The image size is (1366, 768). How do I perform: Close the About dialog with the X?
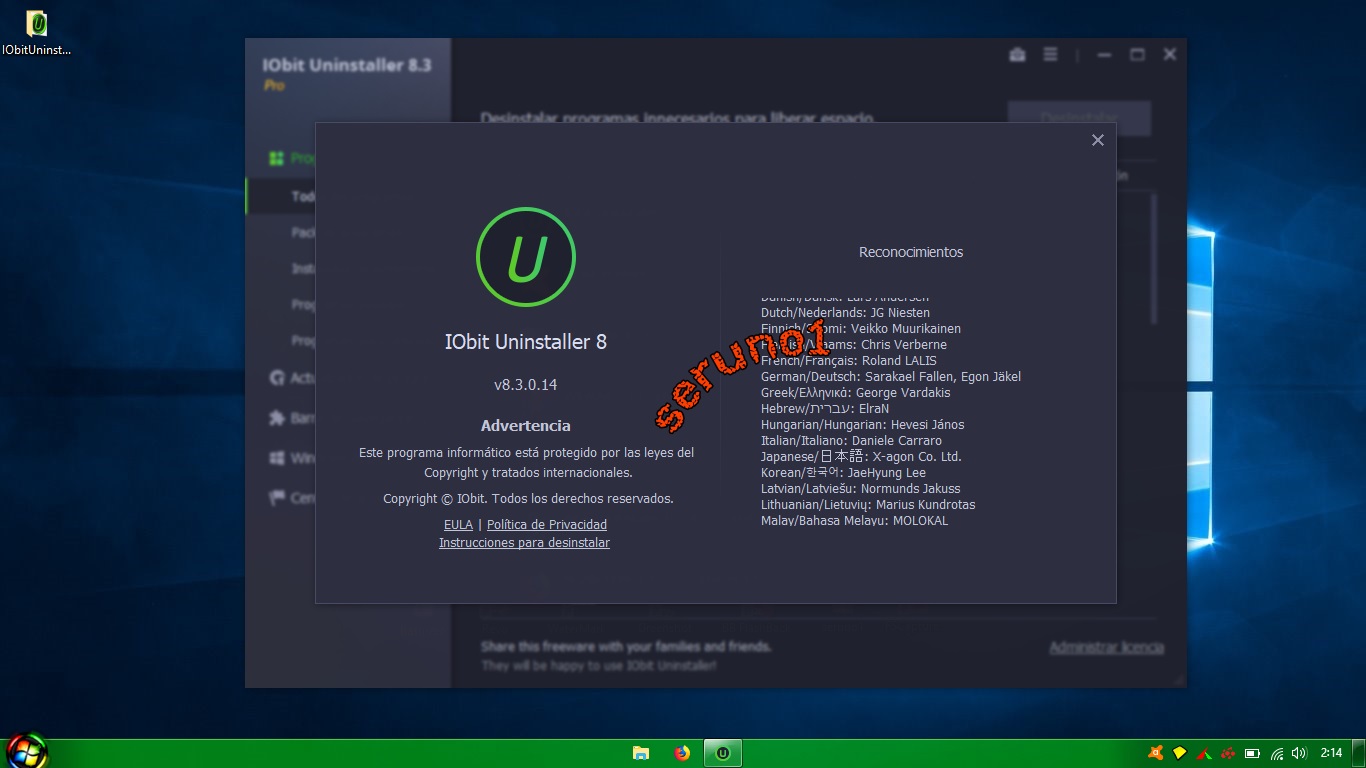tap(1097, 140)
